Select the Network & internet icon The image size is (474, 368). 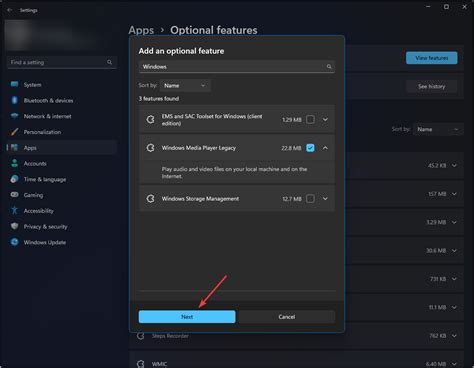(x=14, y=116)
